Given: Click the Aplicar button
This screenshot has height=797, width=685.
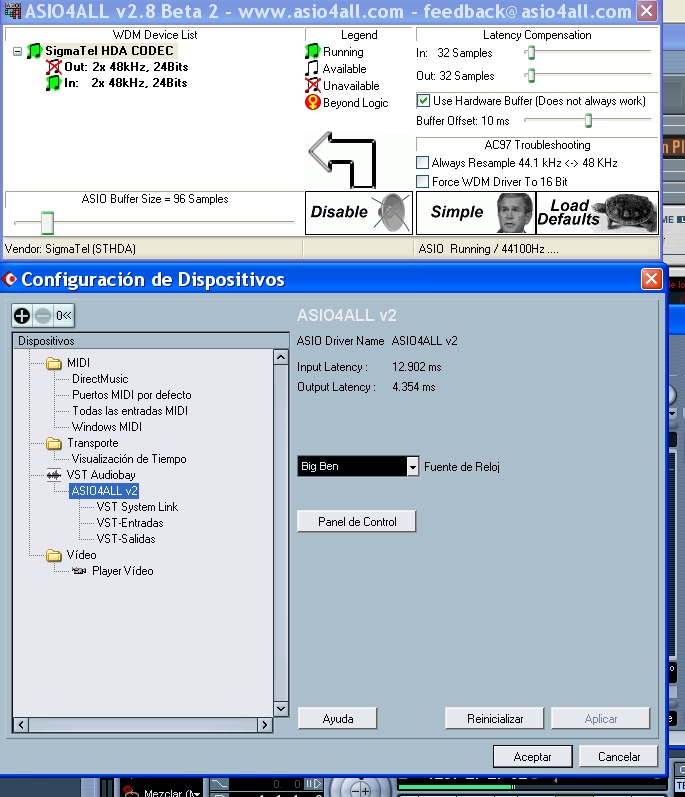Looking at the screenshot, I should tap(601, 719).
